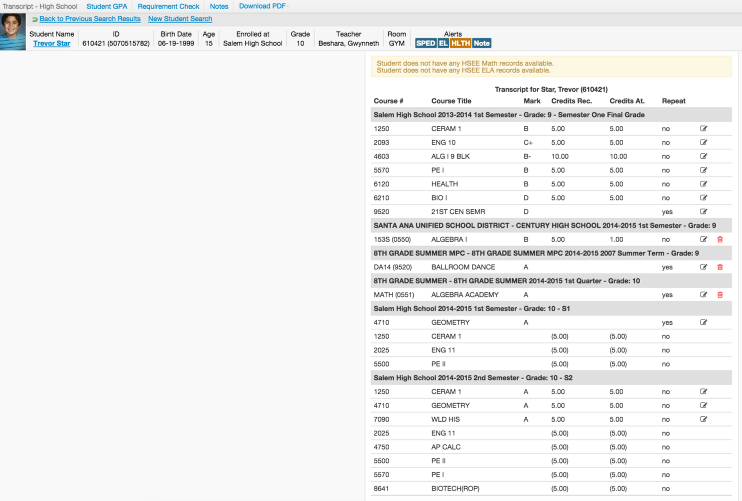Edit the HEALTH course row

point(703,184)
